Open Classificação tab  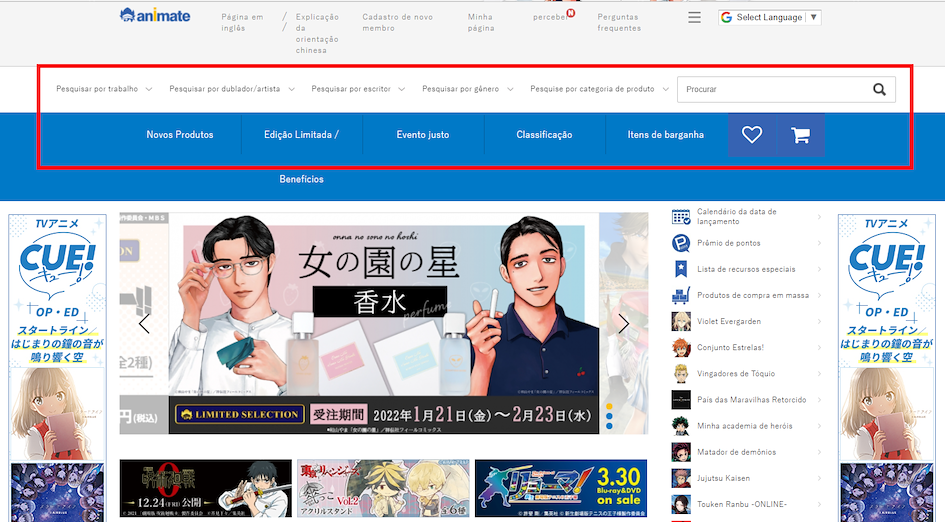(x=544, y=134)
